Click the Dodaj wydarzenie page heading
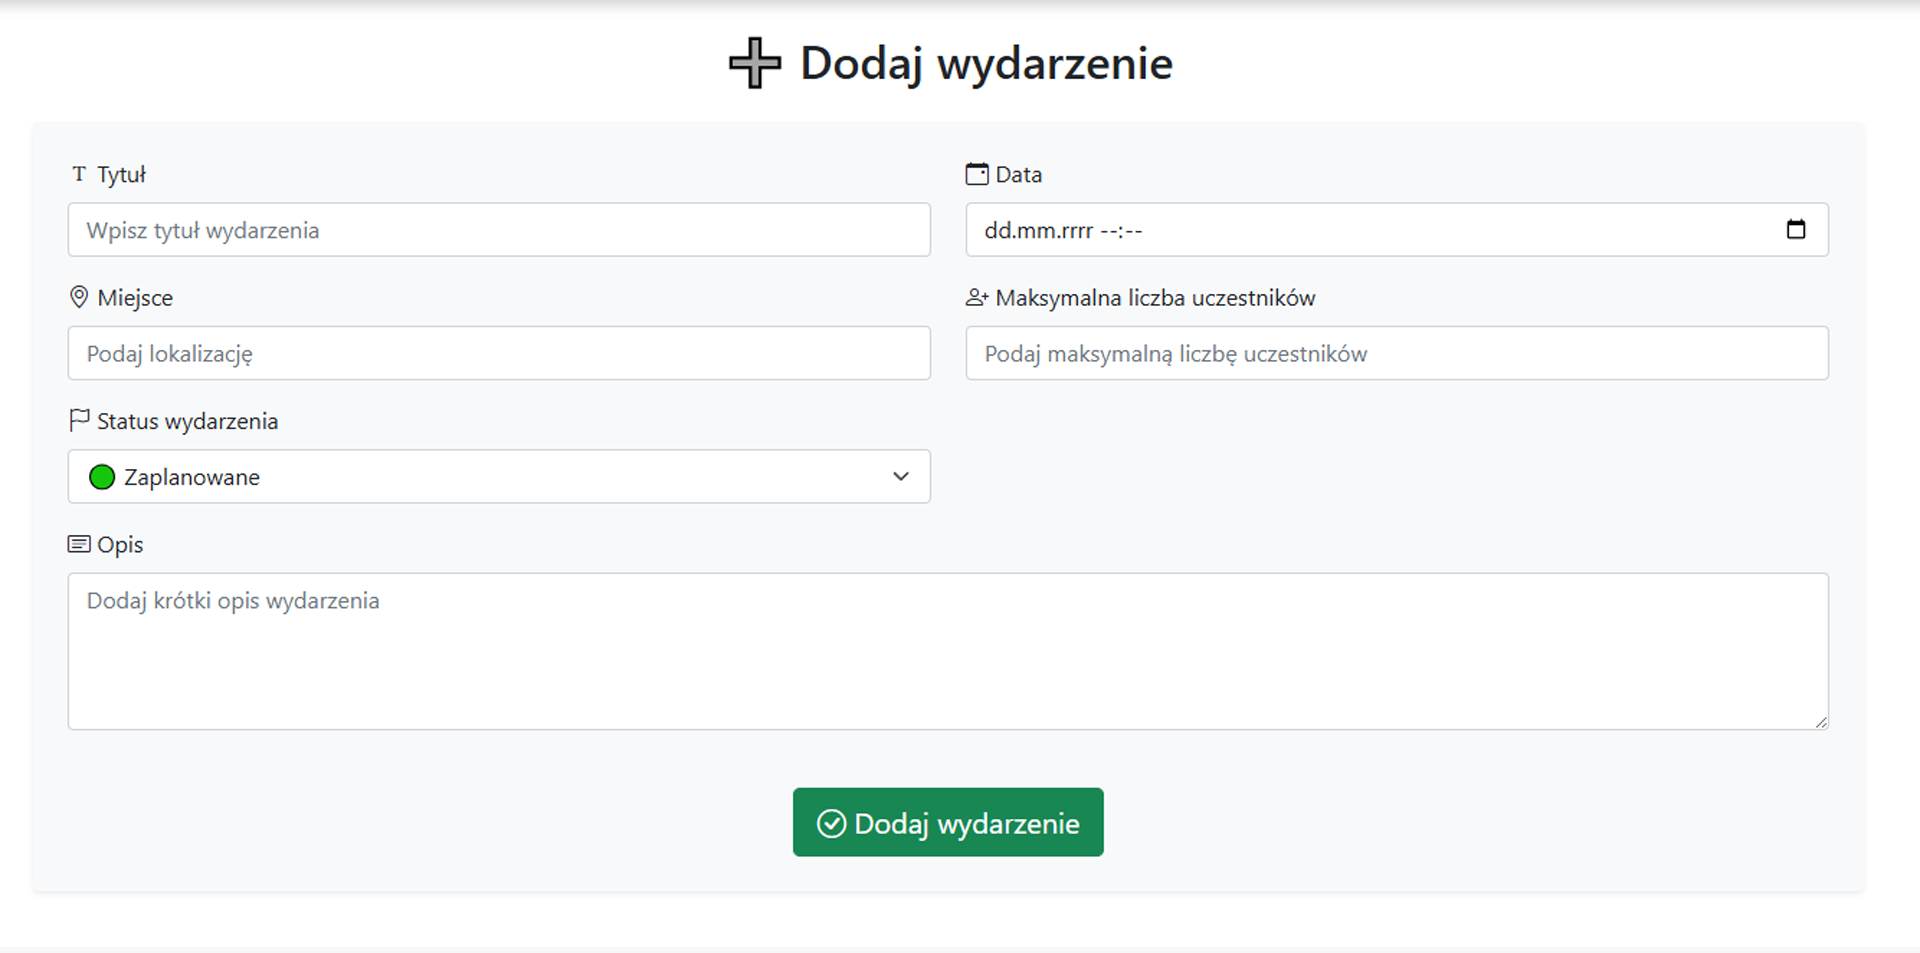The width and height of the screenshot is (1920, 953). [986, 63]
